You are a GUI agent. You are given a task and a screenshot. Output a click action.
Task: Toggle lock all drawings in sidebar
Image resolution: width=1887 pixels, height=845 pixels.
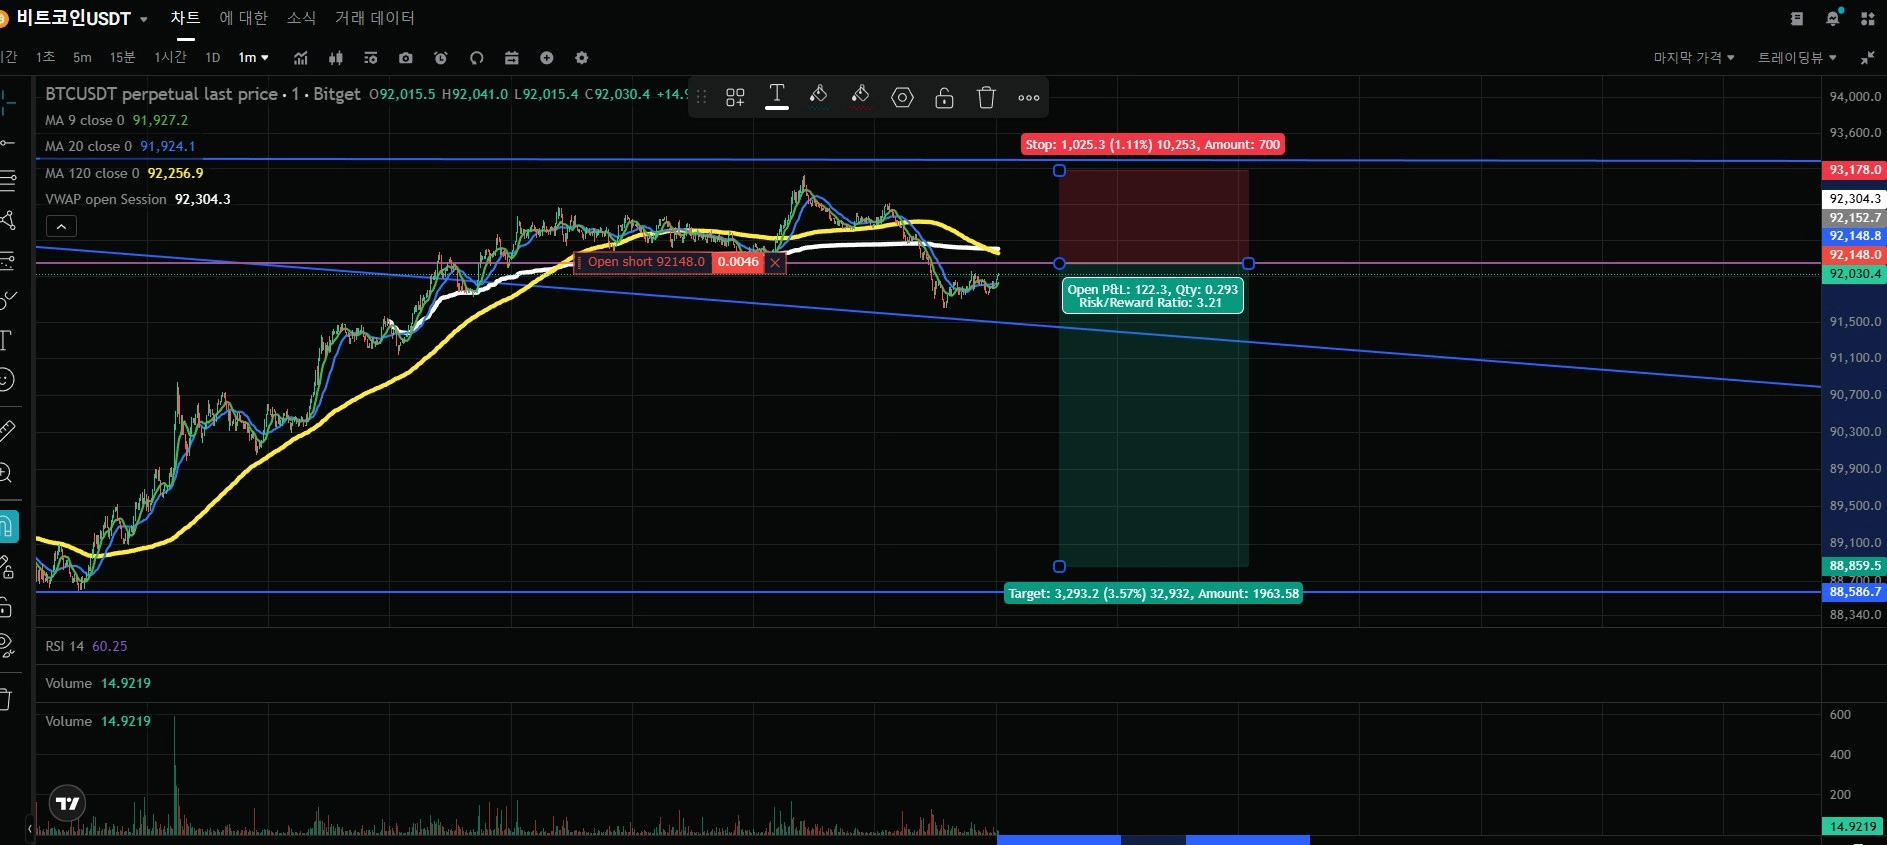6,607
